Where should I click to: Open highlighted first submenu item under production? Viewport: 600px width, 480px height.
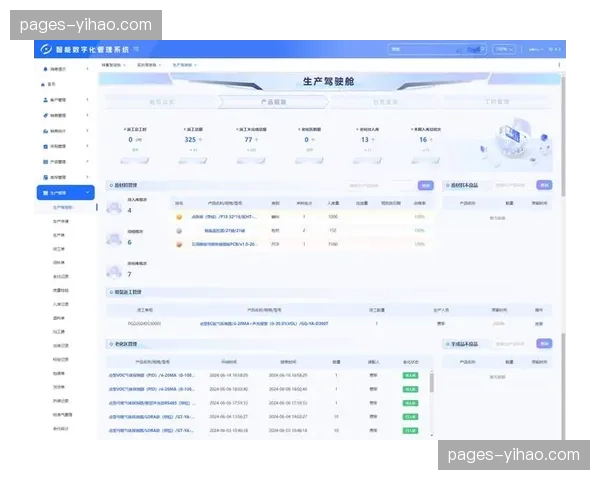coord(62,207)
